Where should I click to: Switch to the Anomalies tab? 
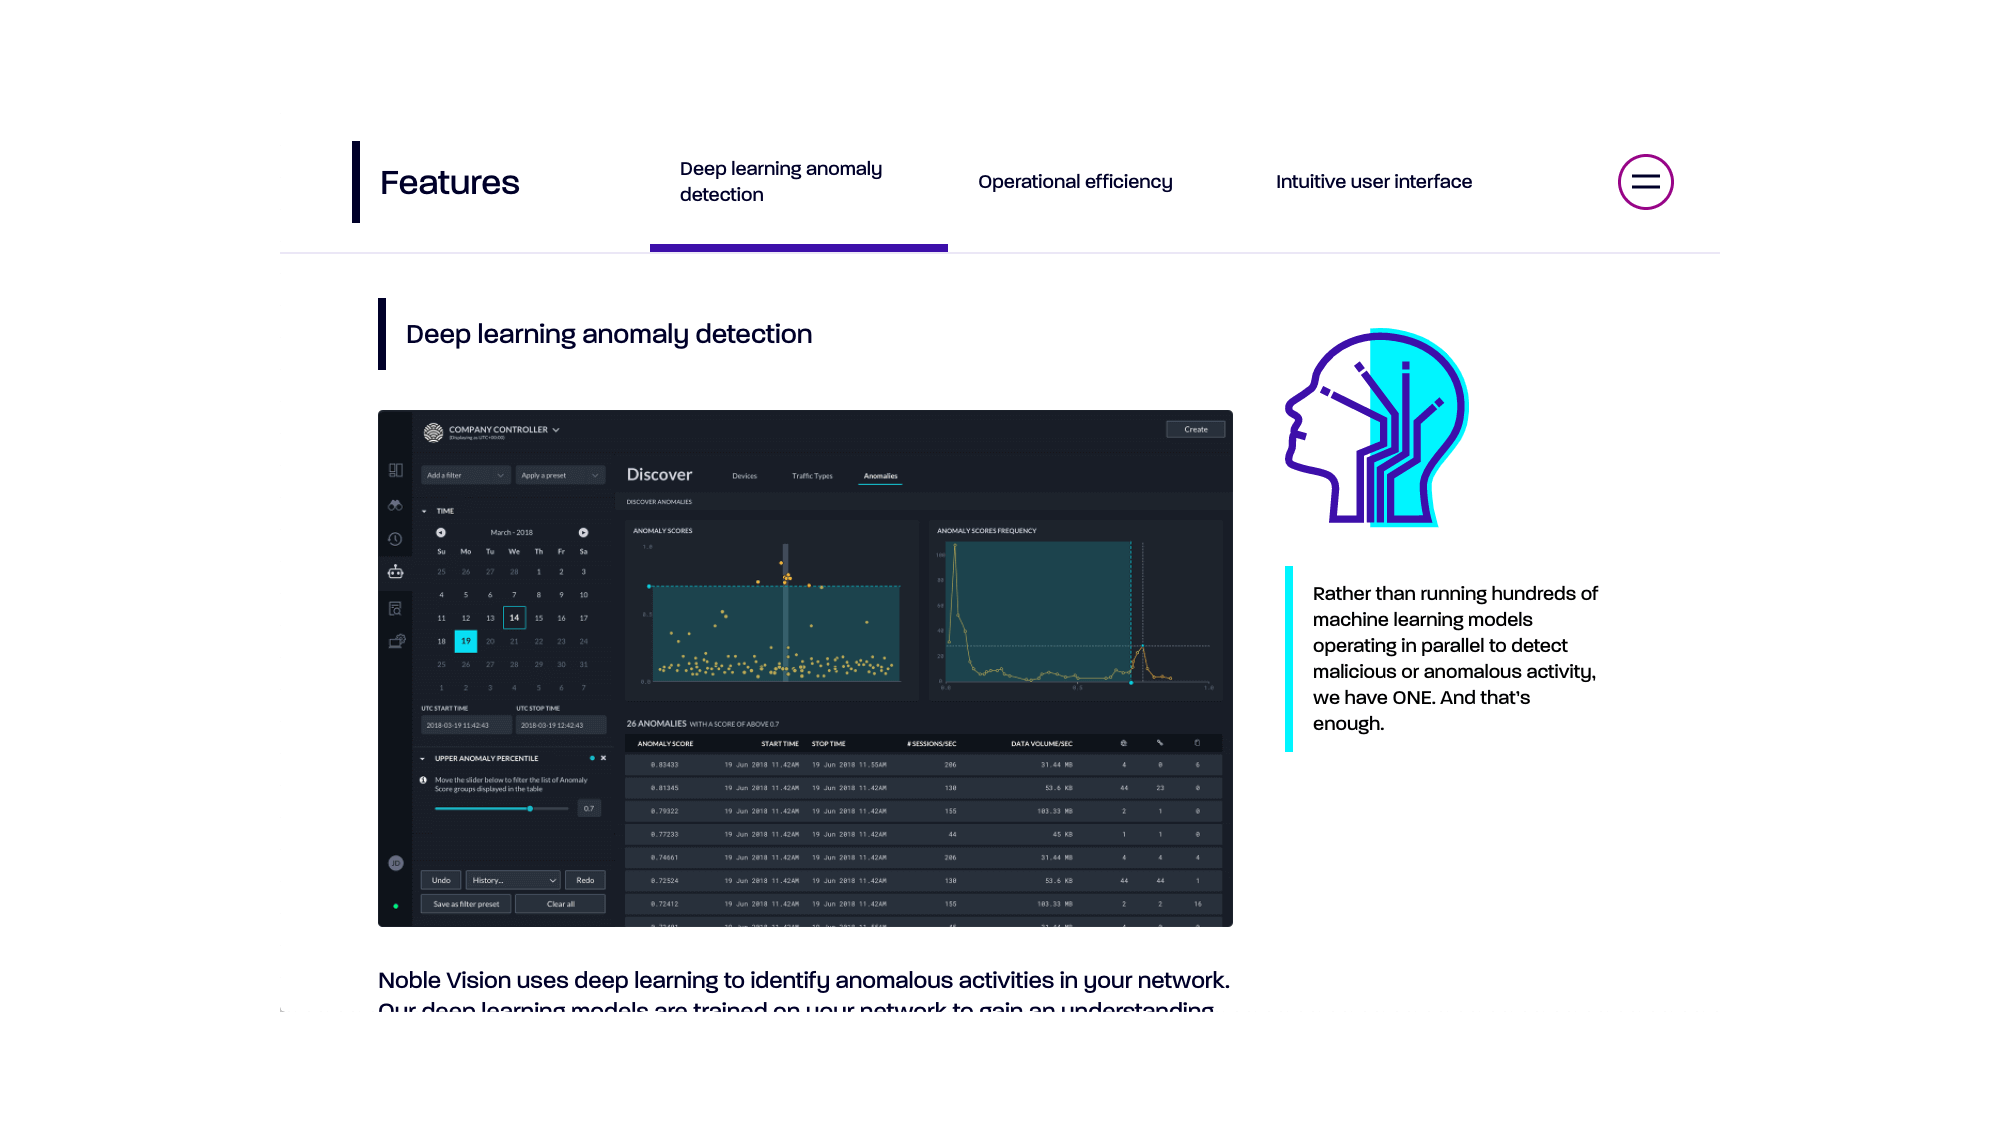[x=880, y=474]
